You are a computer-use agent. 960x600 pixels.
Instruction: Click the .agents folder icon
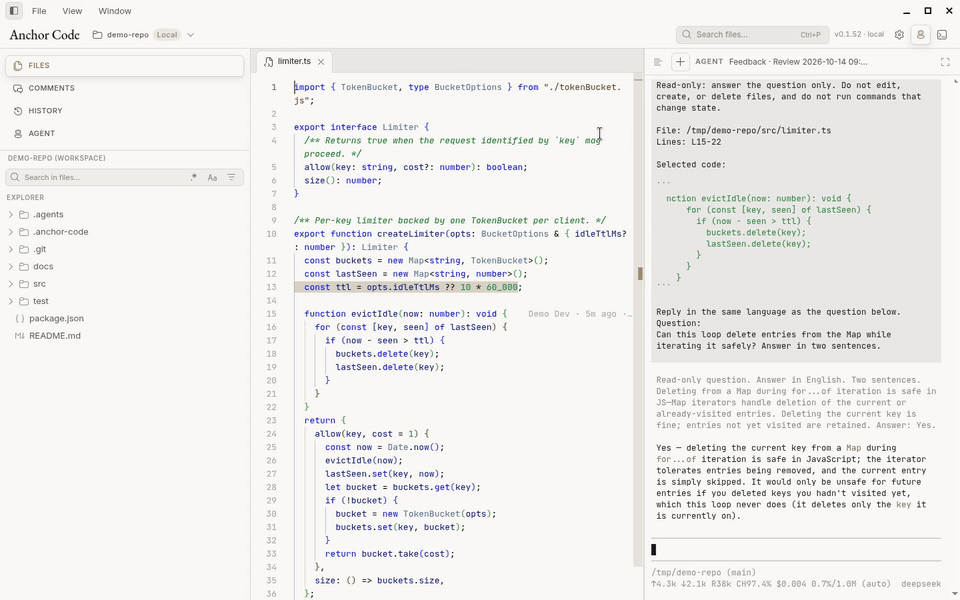[24, 215]
